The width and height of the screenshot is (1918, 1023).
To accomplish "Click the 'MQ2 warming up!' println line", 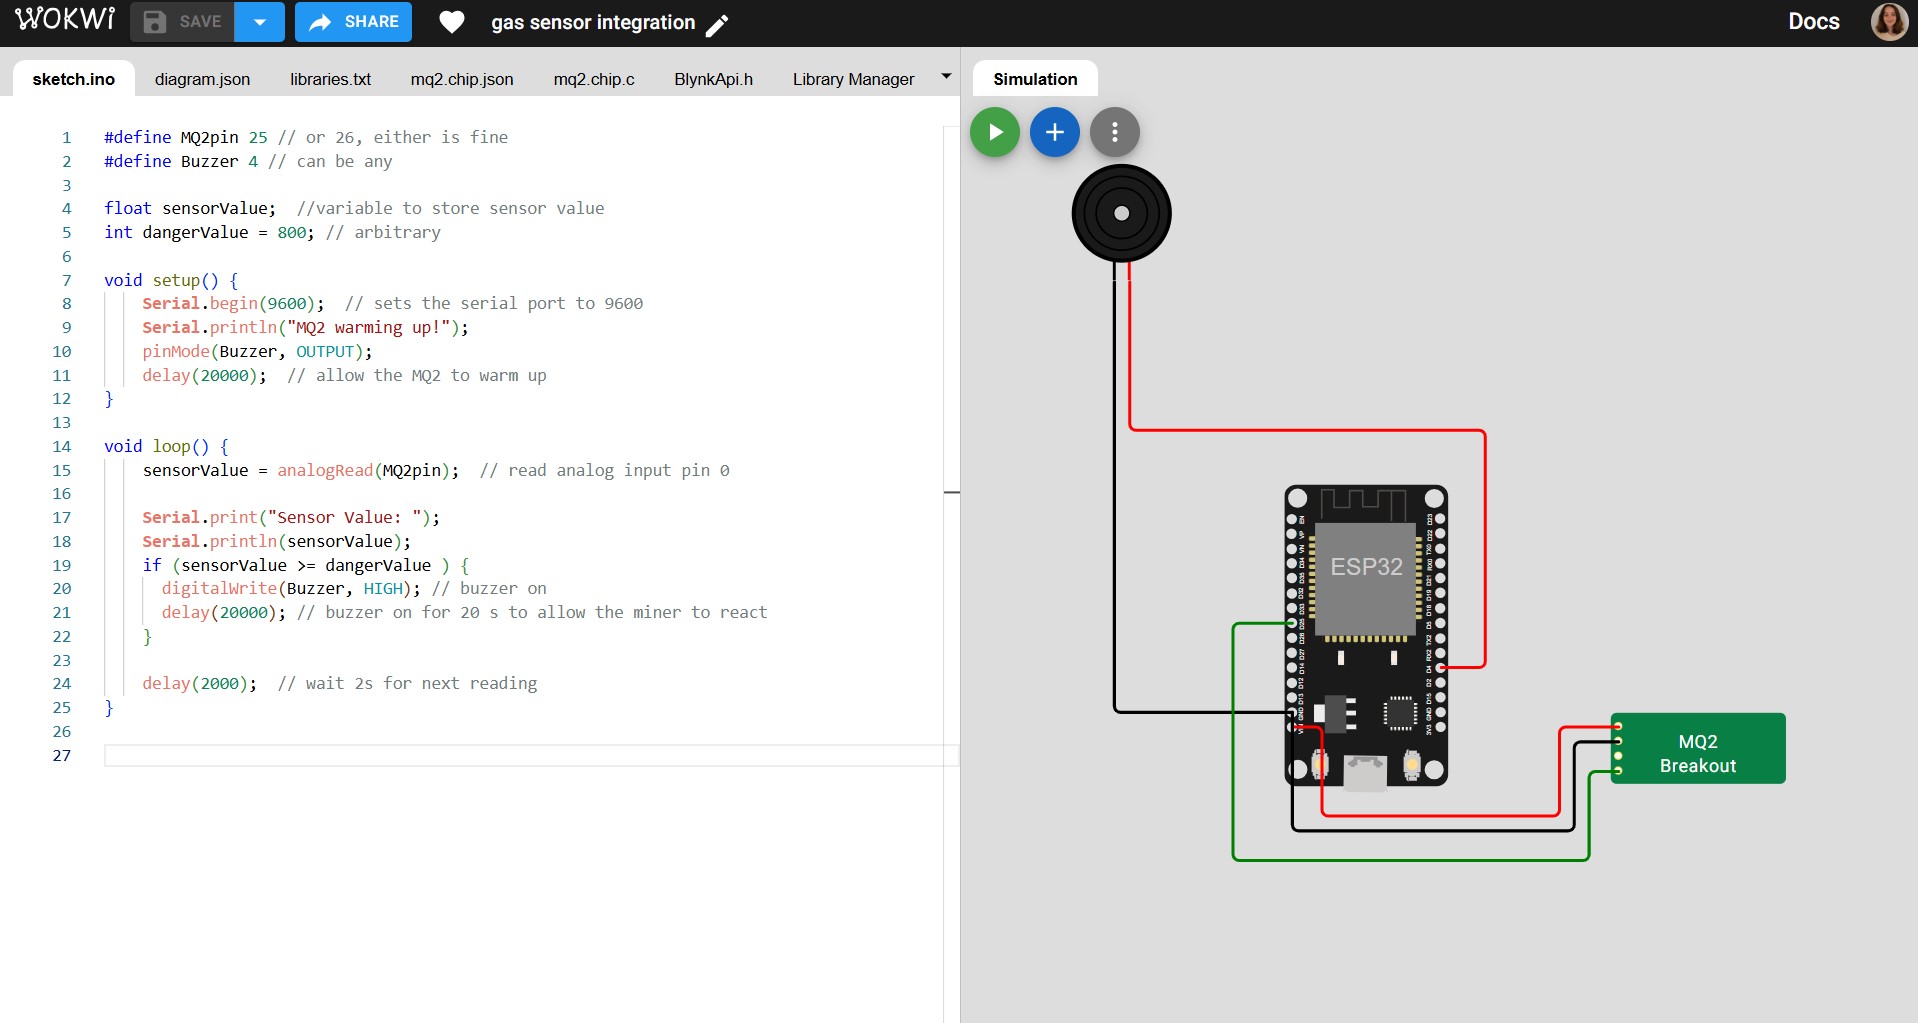I will tap(305, 327).
